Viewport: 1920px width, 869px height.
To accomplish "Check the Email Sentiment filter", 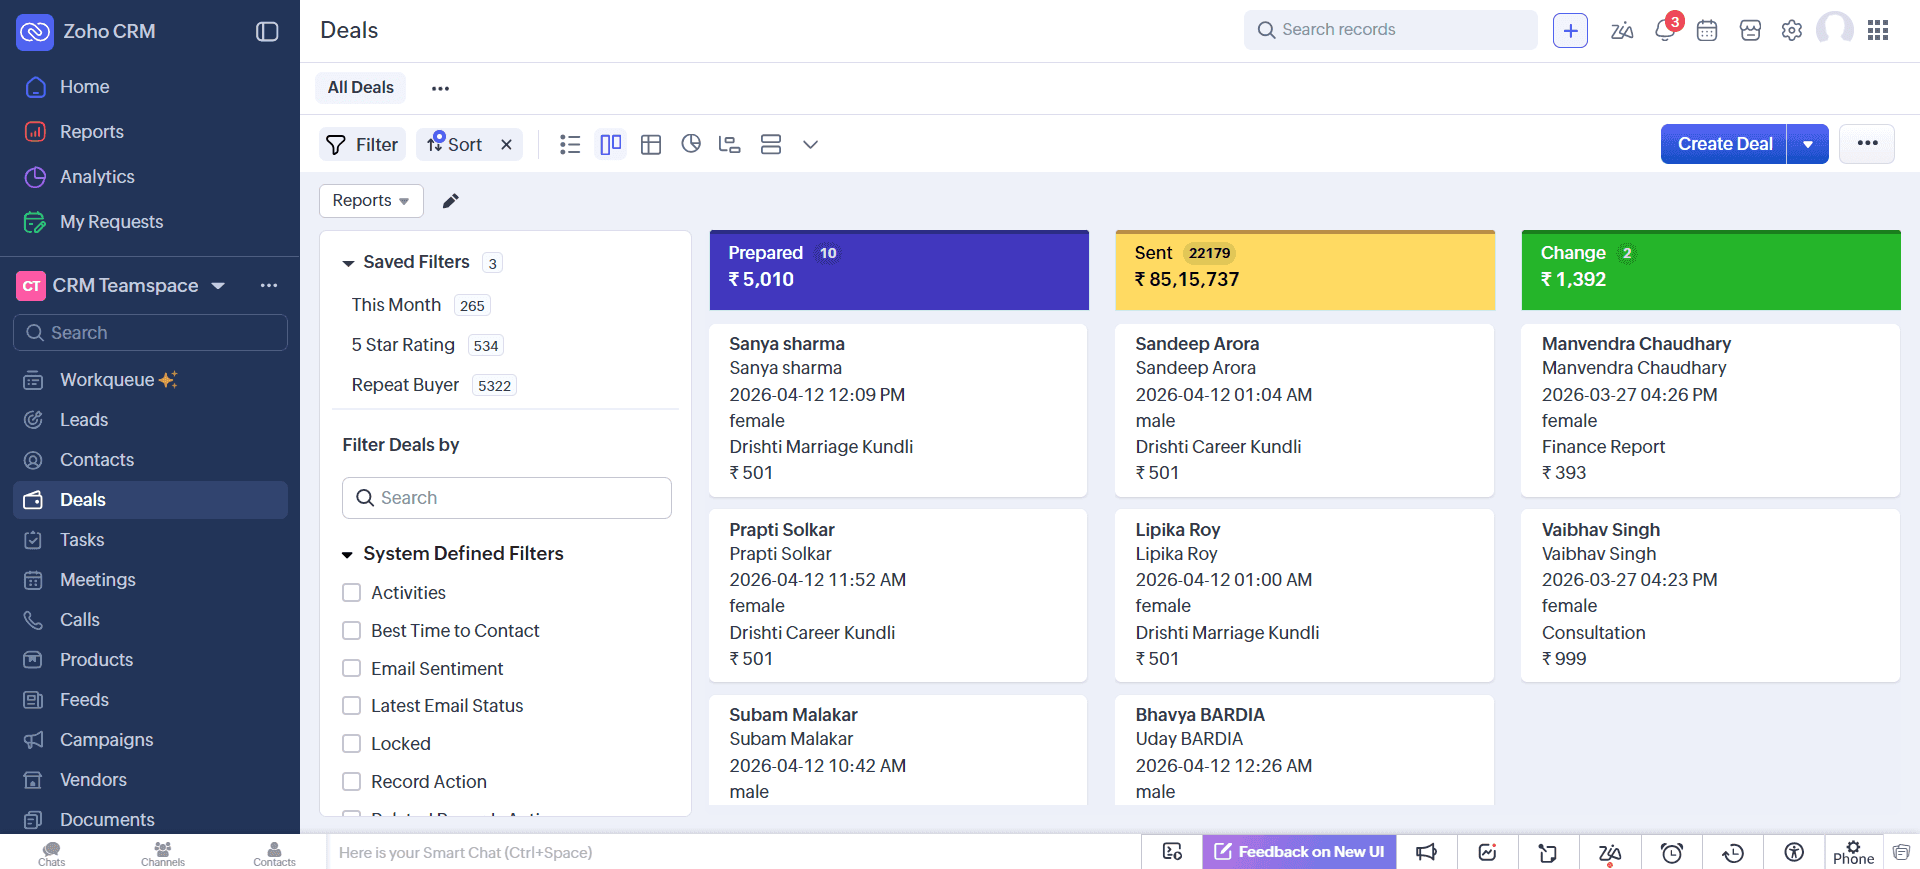I will point(351,668).
